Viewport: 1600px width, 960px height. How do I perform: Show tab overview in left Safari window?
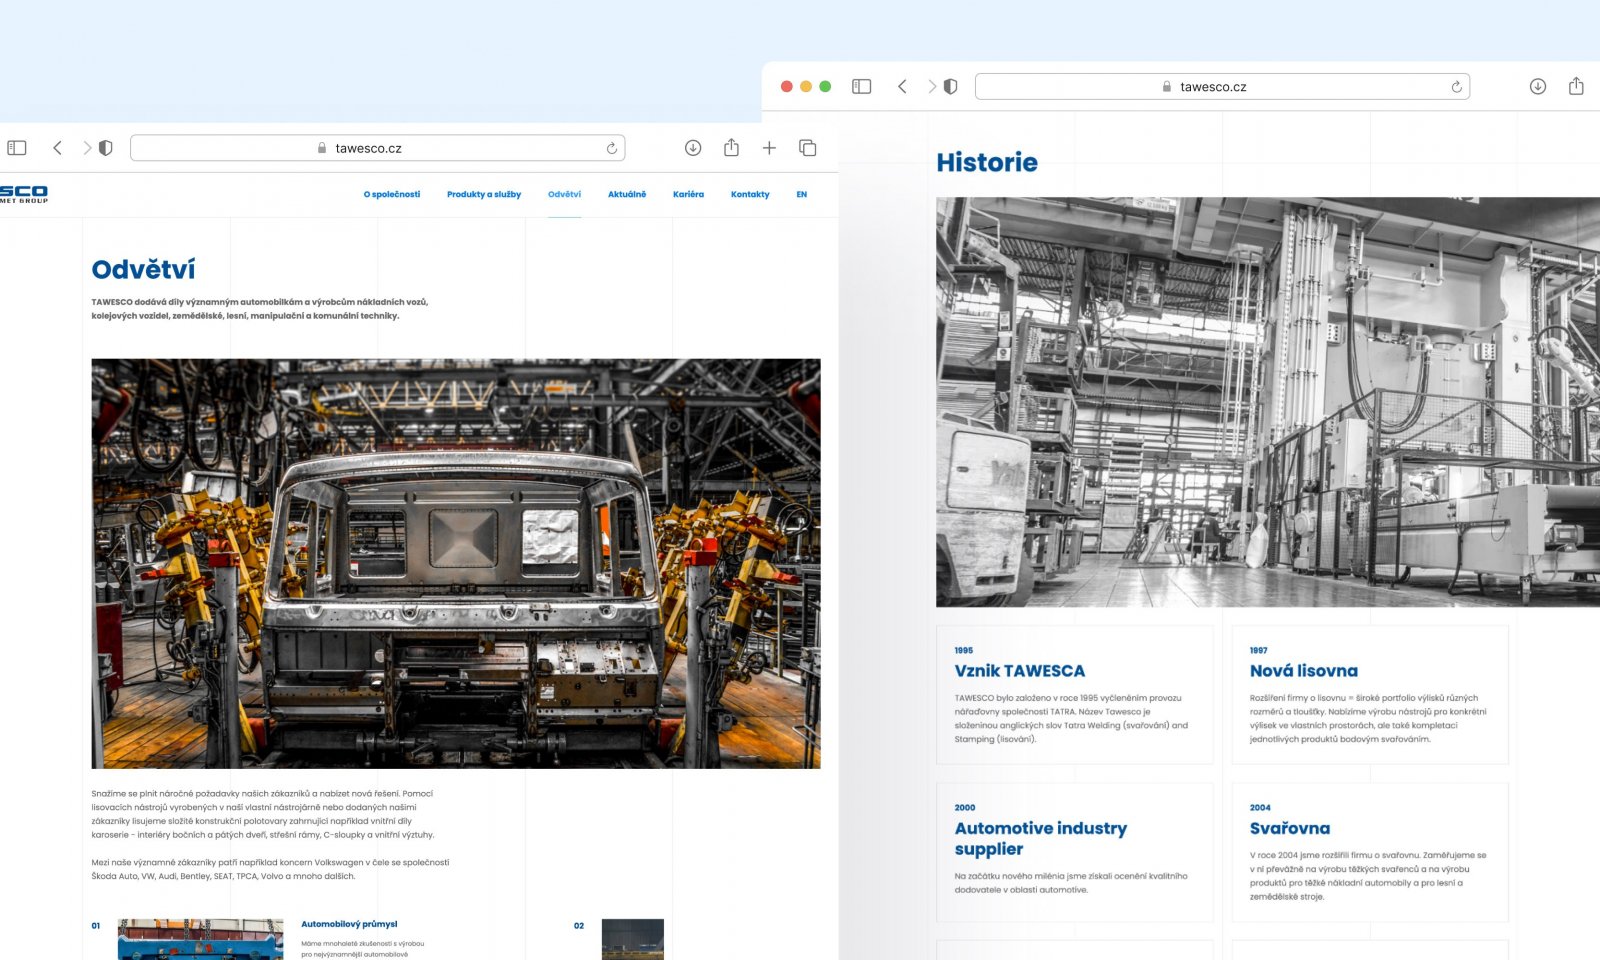point(808,148)
